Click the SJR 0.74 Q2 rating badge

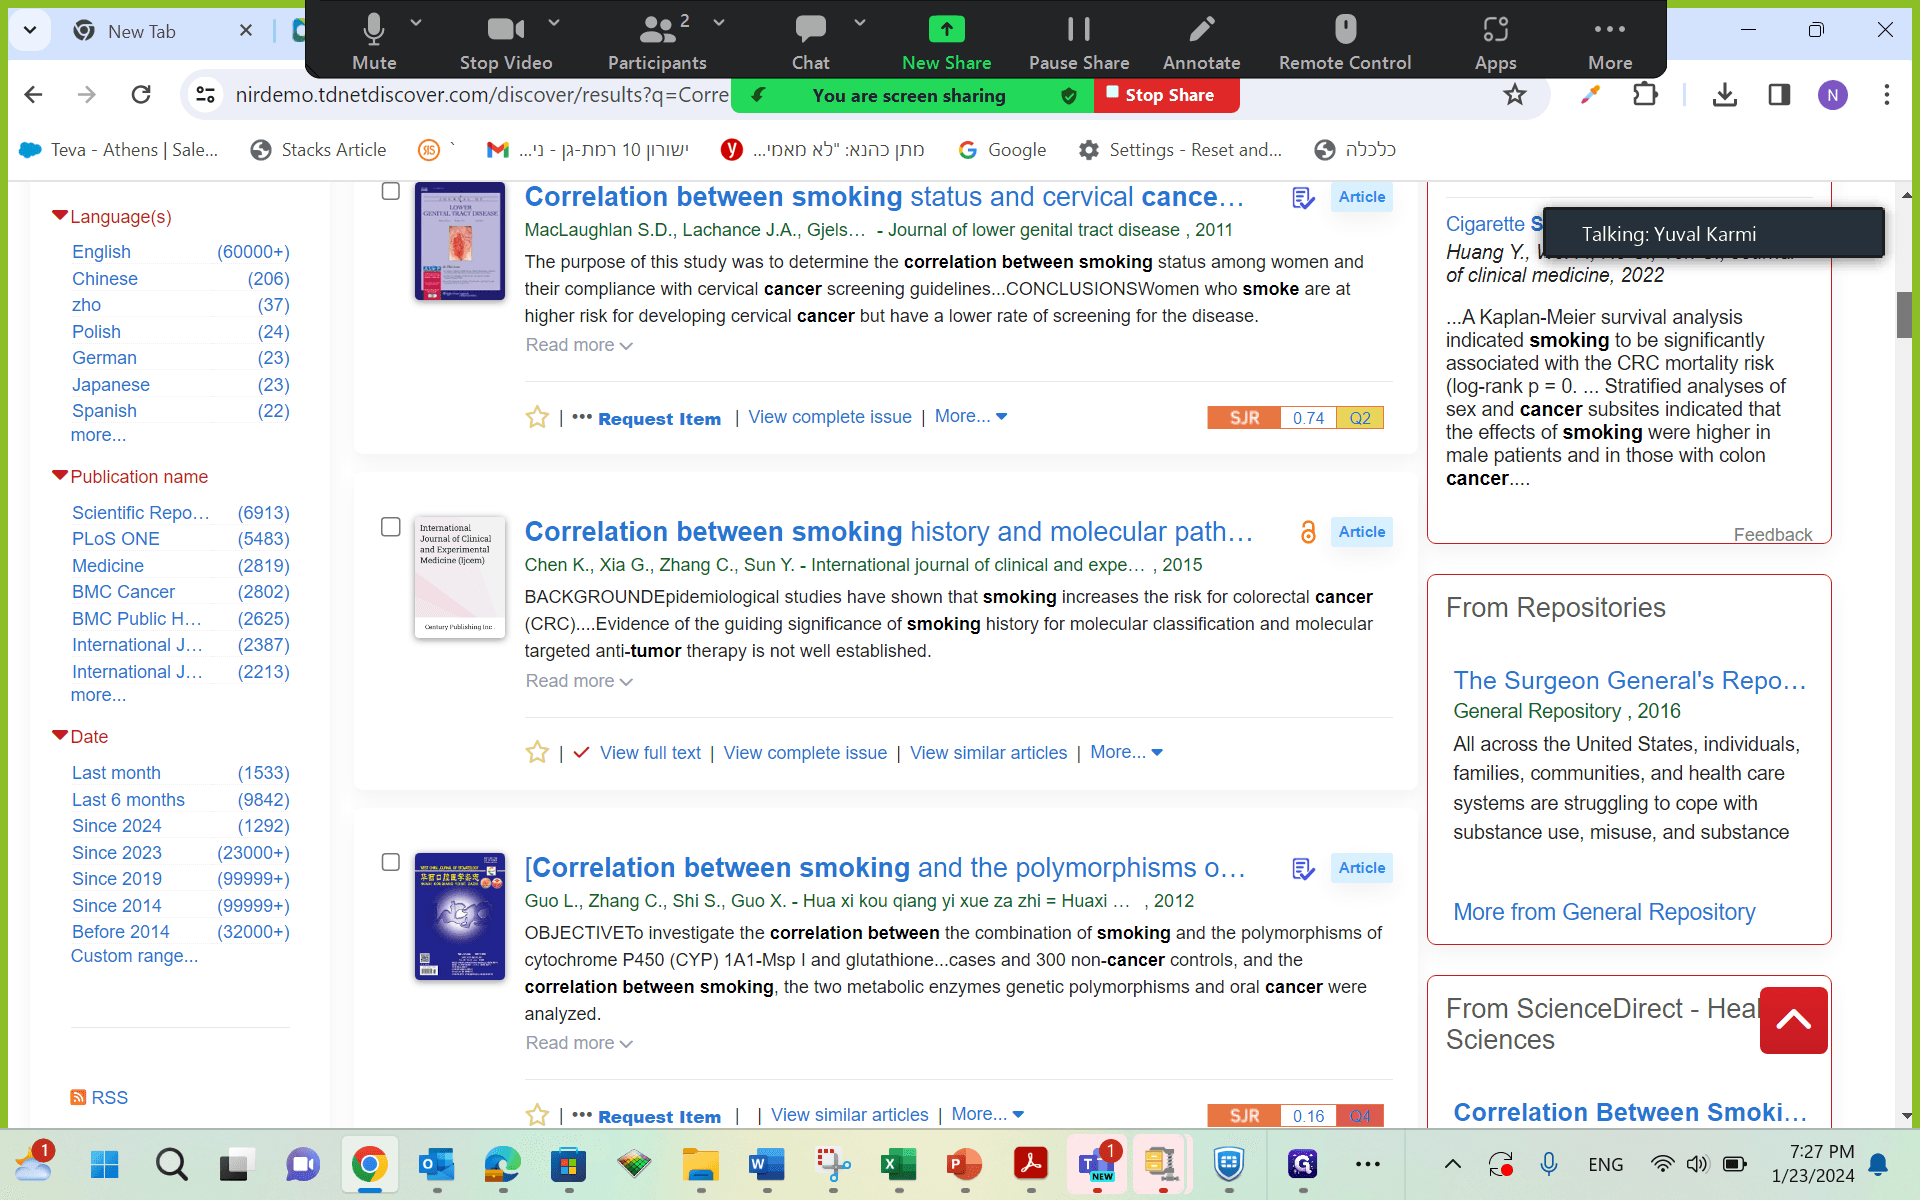(1295, 418)
